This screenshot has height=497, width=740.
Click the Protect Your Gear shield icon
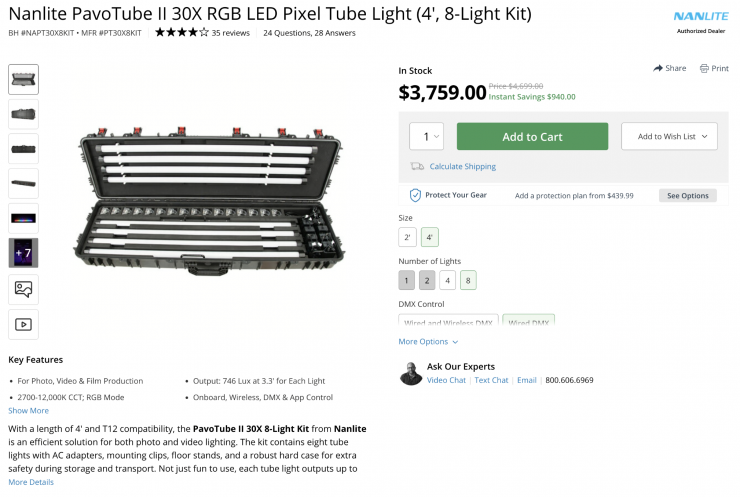coord(415,195)
